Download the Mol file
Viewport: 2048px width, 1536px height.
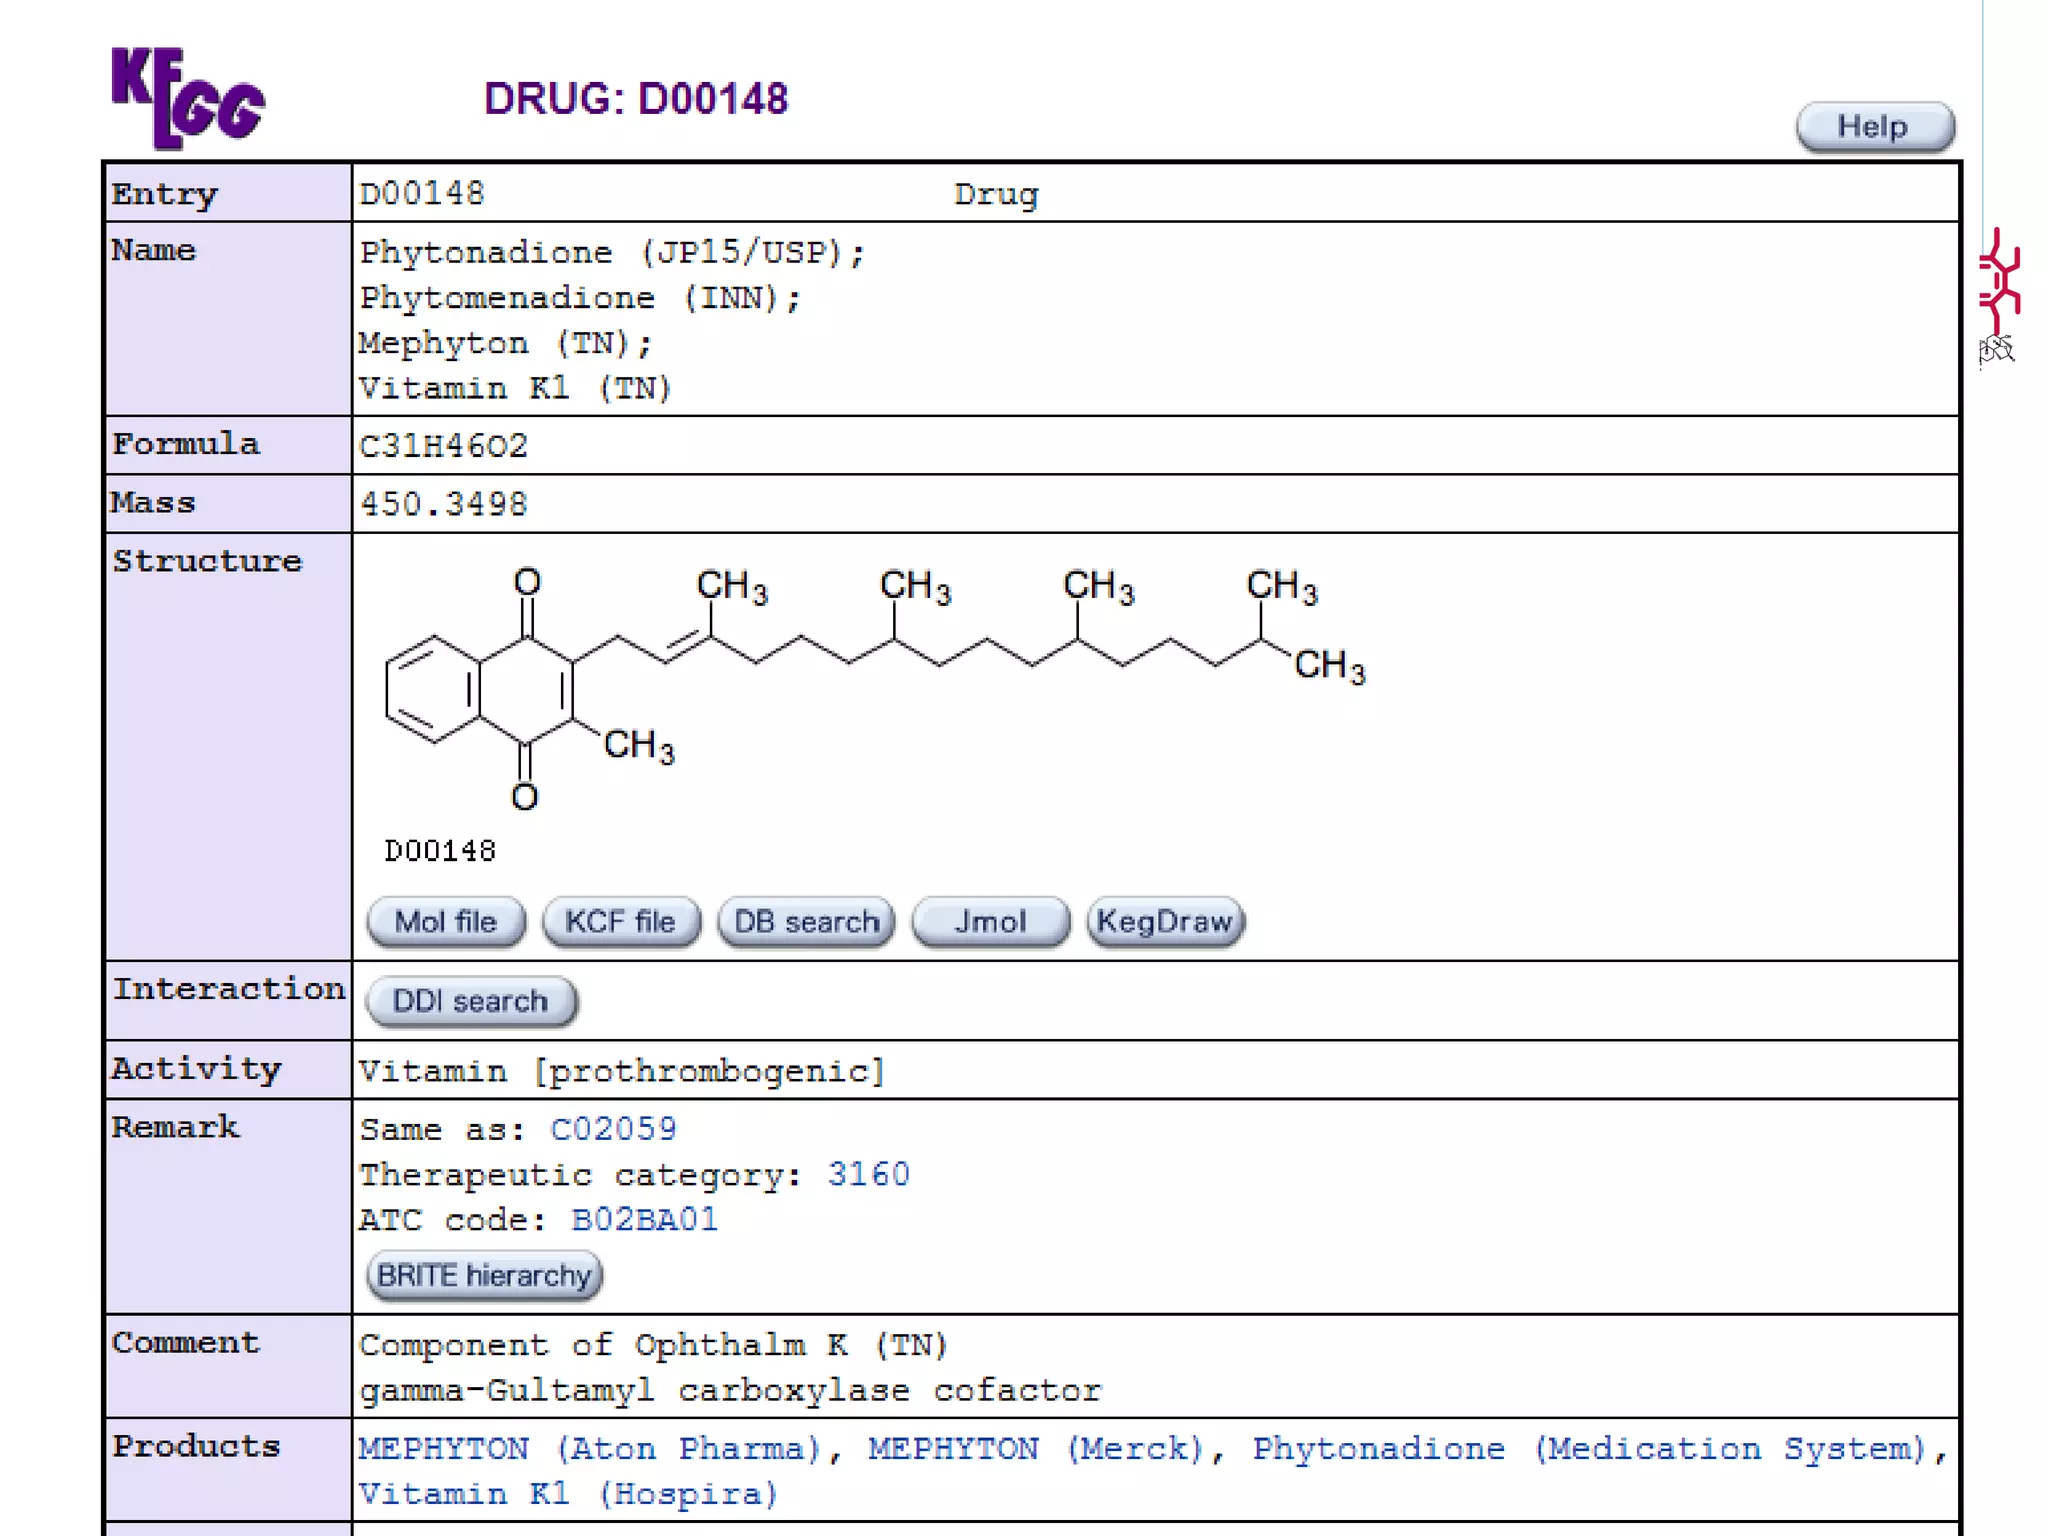pyautogui.click(x=446, y=921)
